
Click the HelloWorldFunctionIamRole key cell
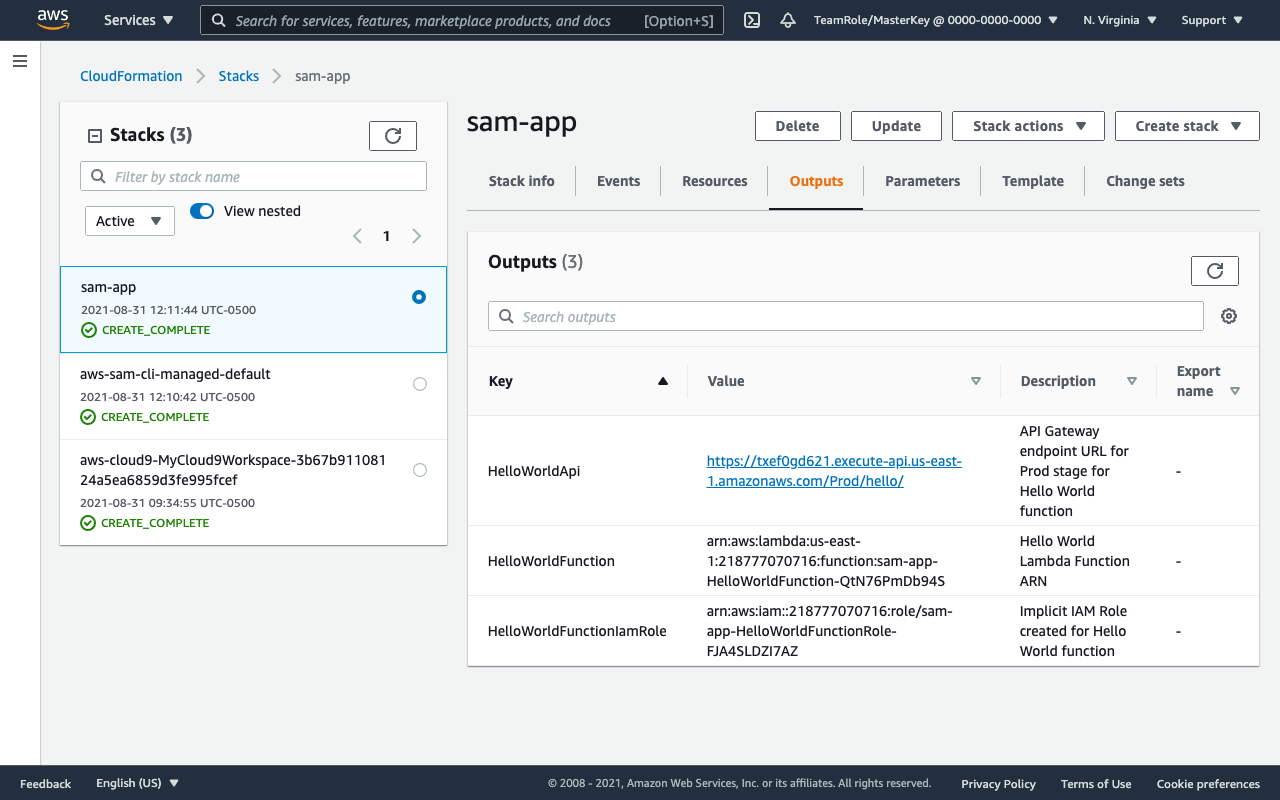tap(577, 631)
